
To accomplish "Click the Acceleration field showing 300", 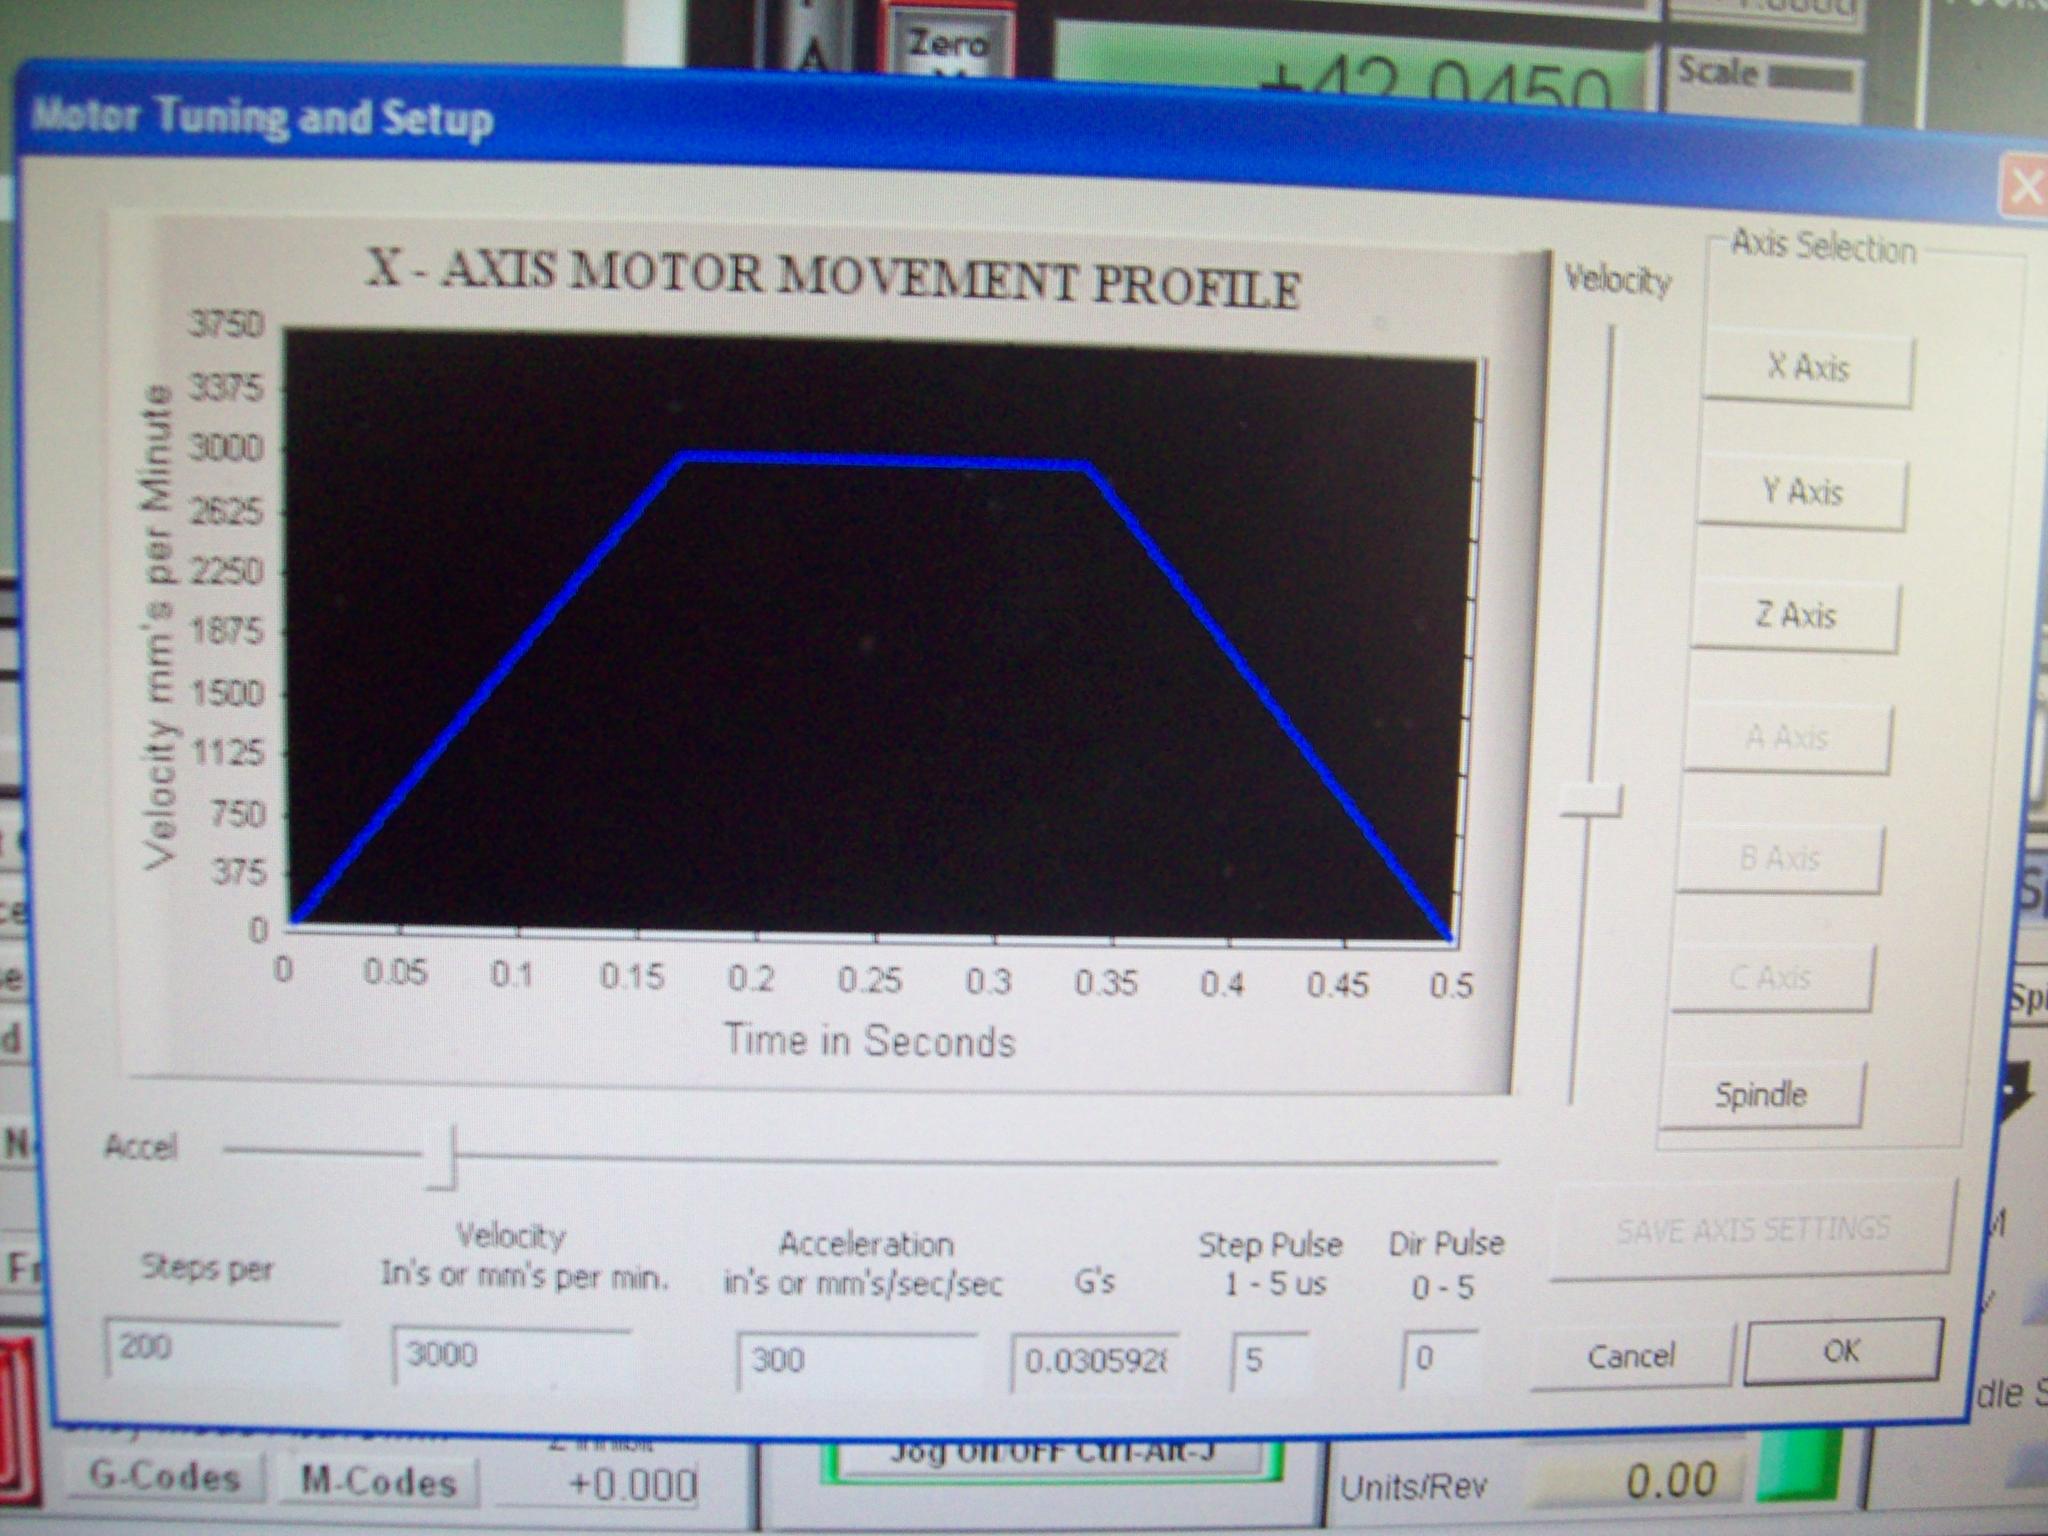I will pos(855,1361).
